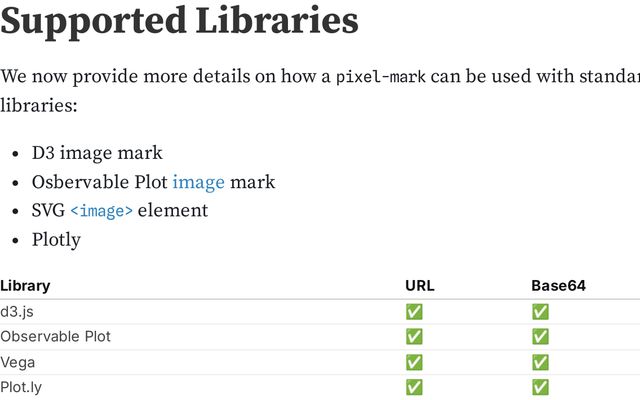640x400 pixels.
Task: Click Observable Plot URL checkmark icon
Action: click(414, 337)
